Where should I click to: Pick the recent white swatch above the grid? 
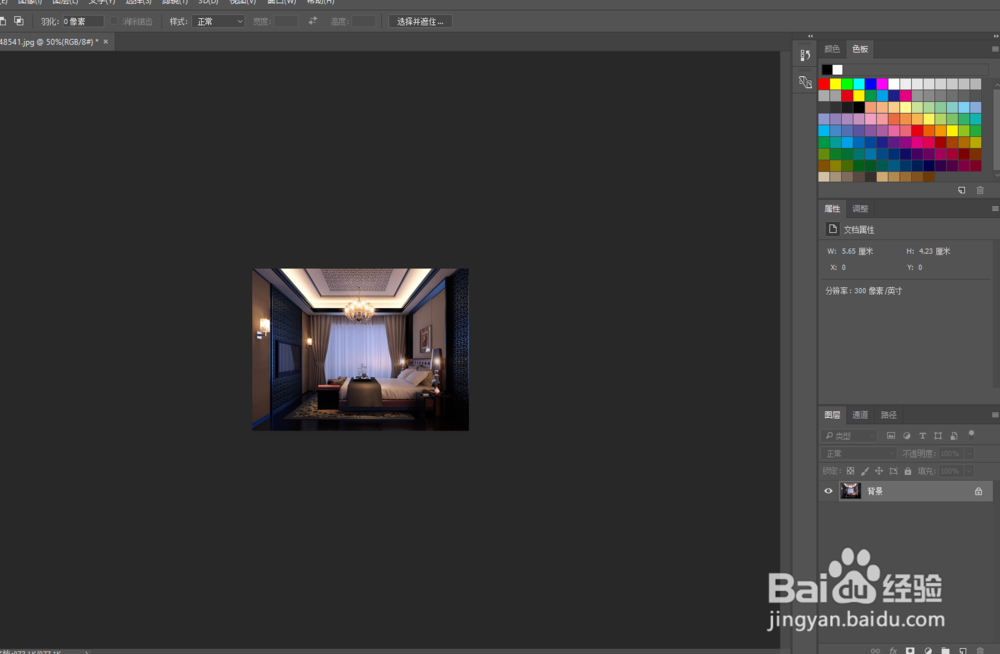coord(837,70)
